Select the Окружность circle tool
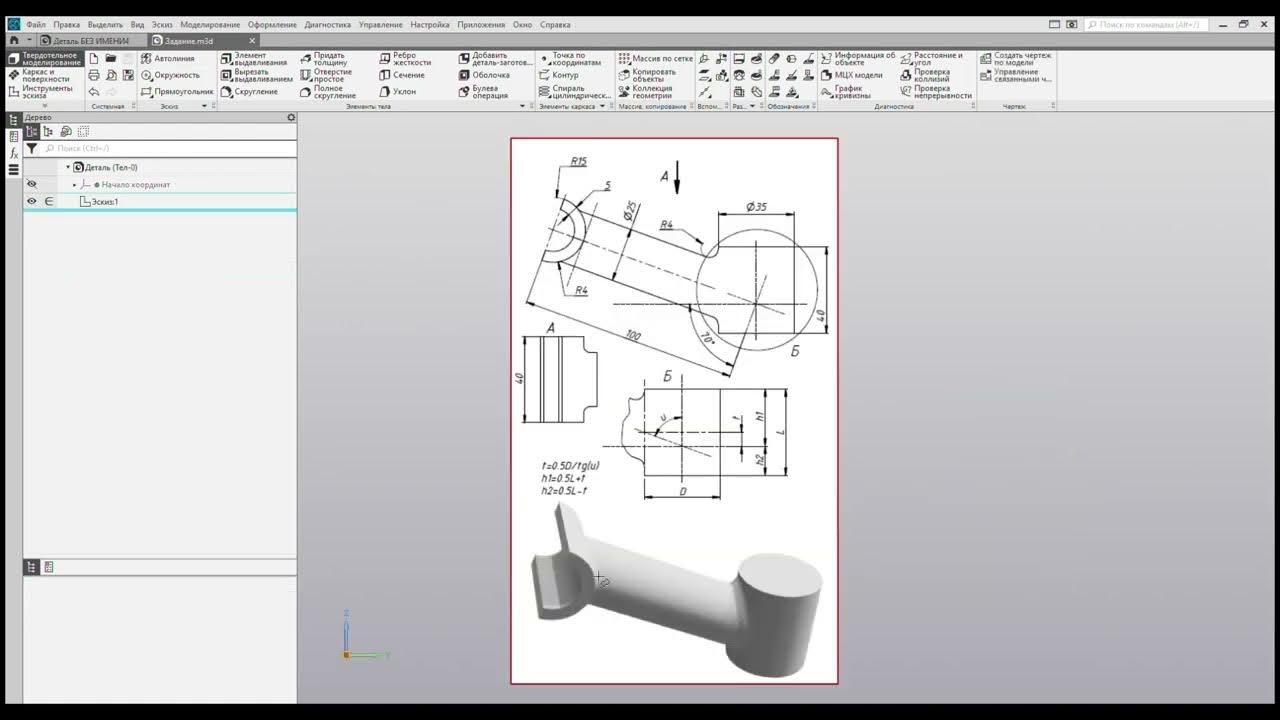 tap(170, 75)
